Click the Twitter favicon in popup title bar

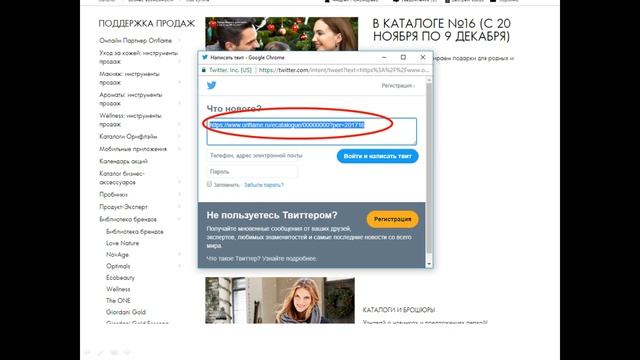205,58
